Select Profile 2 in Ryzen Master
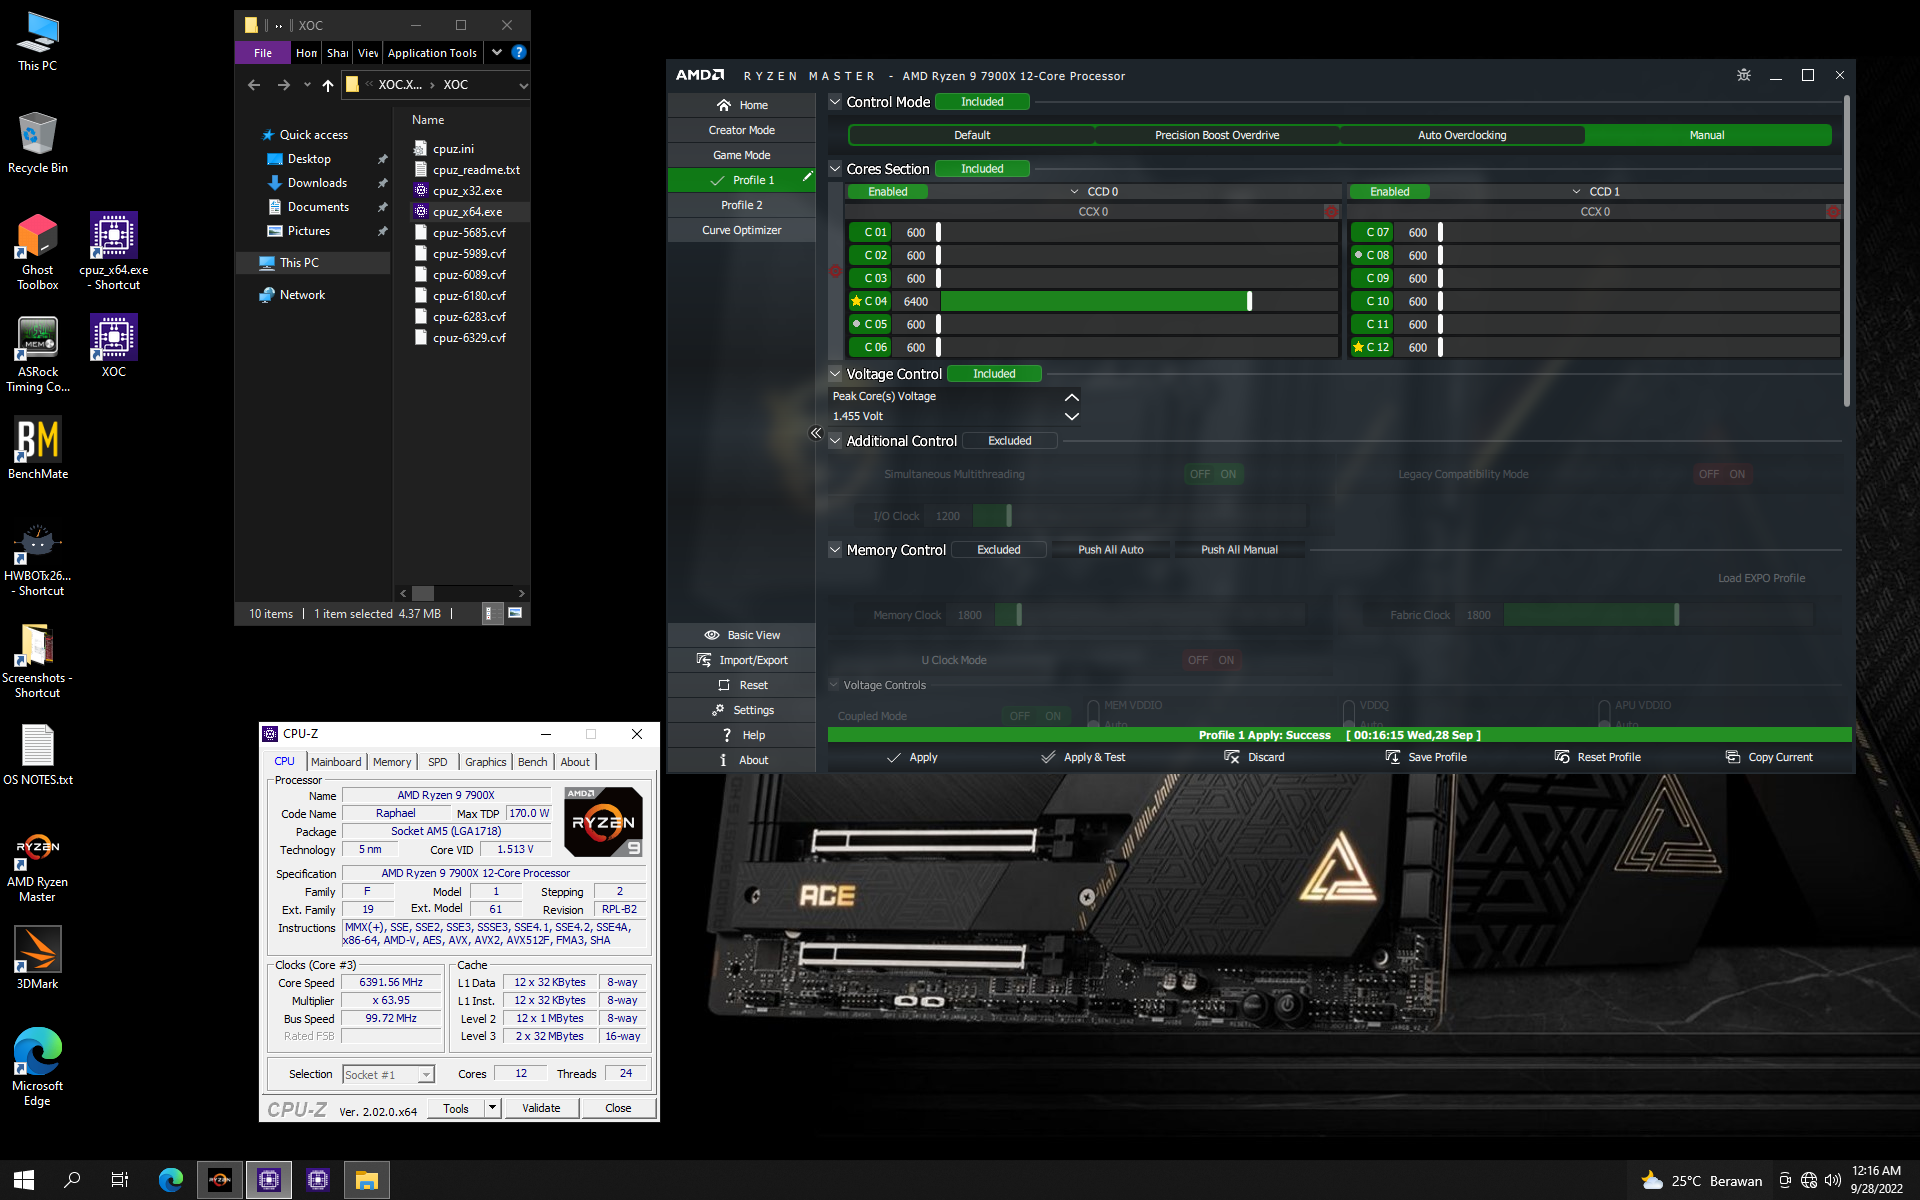This screenshot has height=1200, width=1920. click(x=742, y=205)
